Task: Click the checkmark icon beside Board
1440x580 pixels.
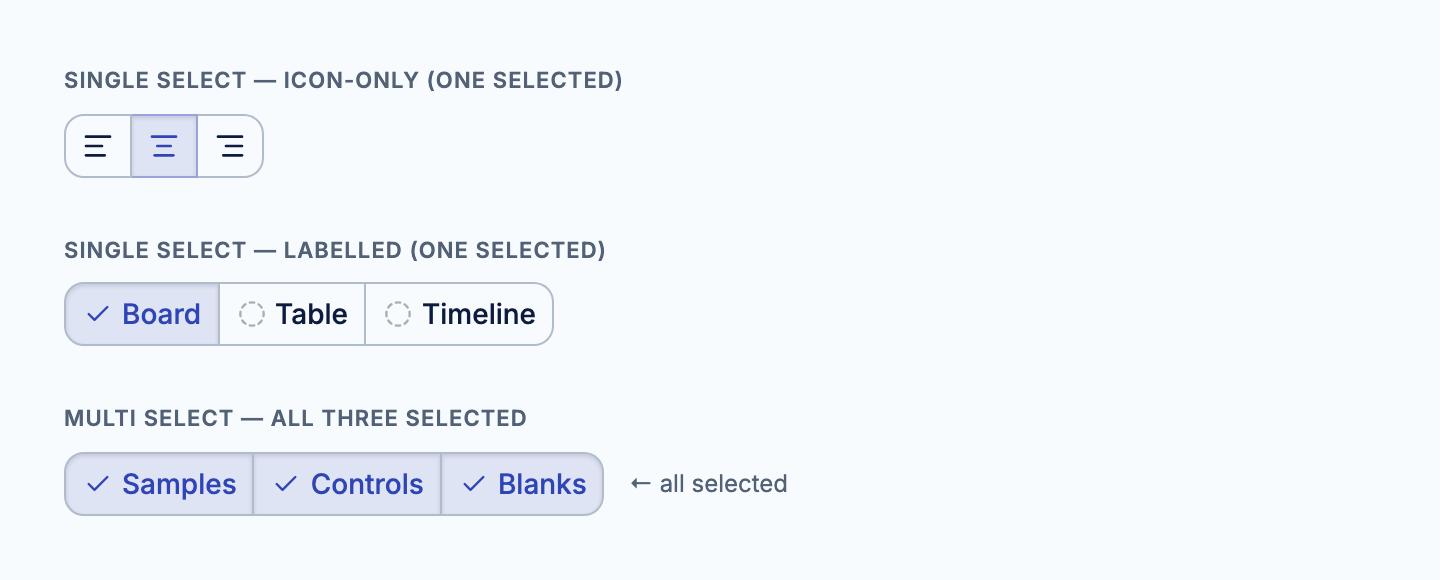Action: [98, 314]
